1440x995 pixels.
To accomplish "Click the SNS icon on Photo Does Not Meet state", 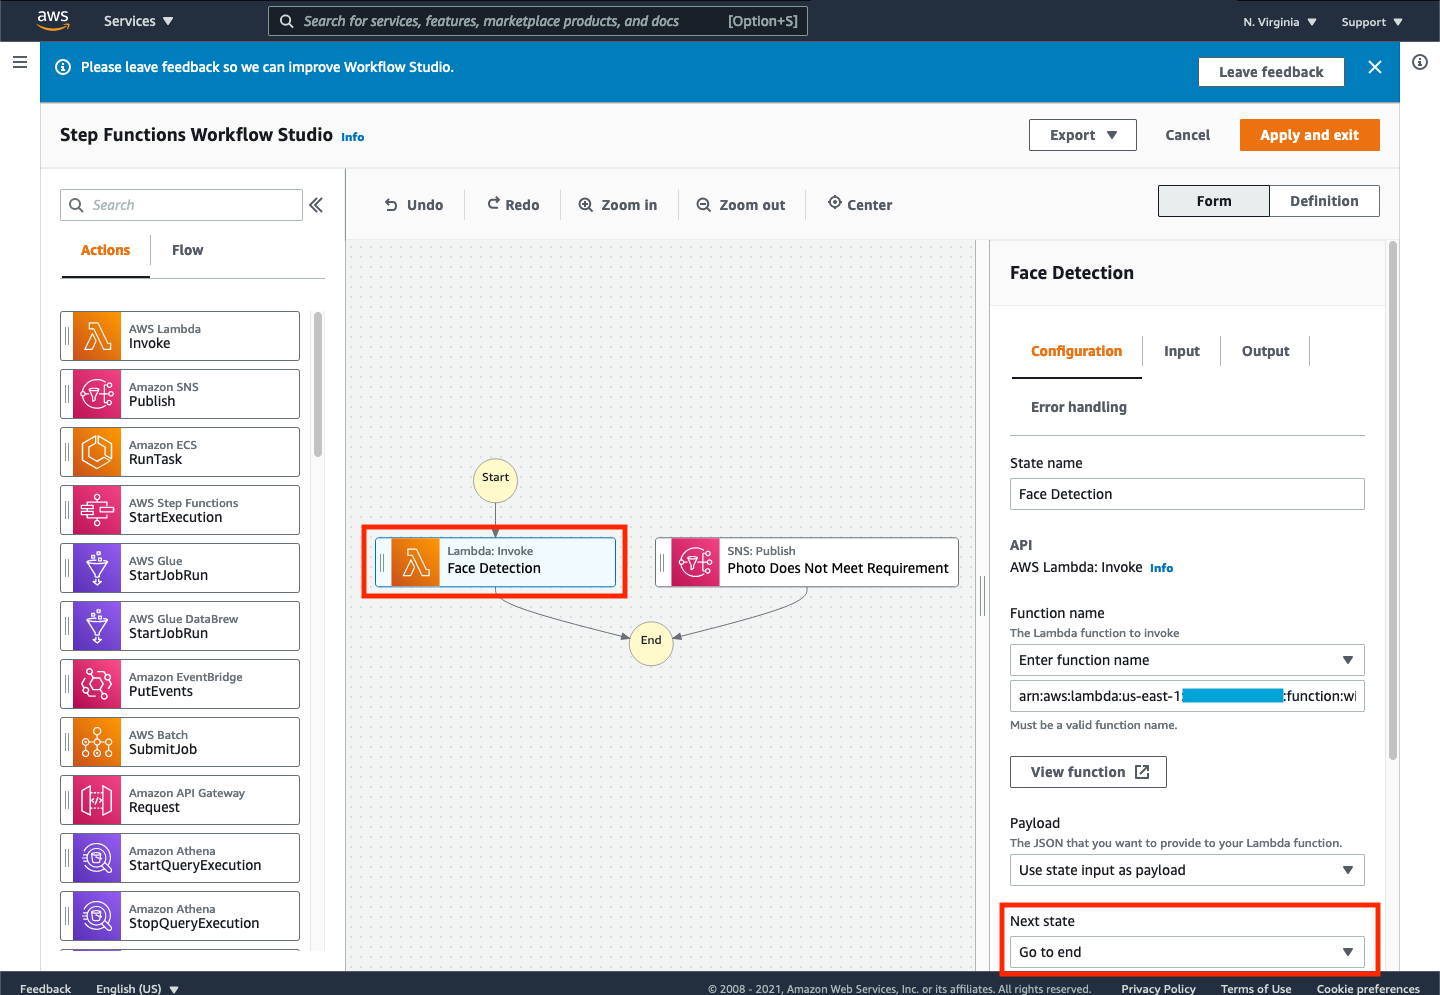I will [696, 562].
